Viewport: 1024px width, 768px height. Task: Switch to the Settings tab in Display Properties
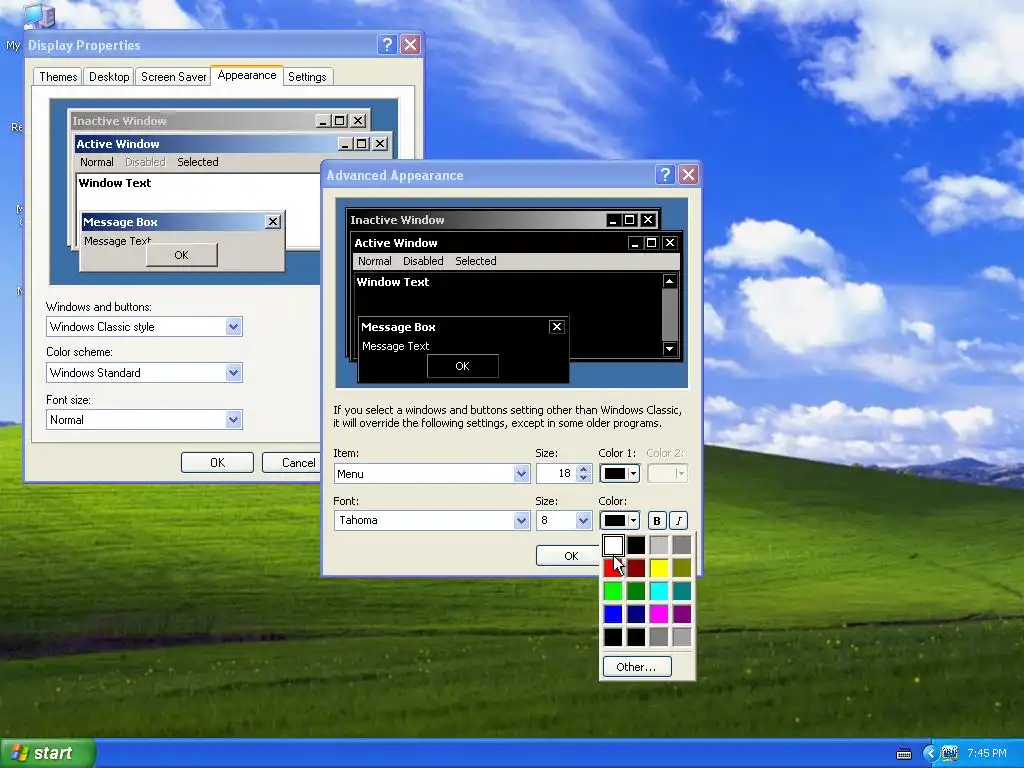point(307,76)
